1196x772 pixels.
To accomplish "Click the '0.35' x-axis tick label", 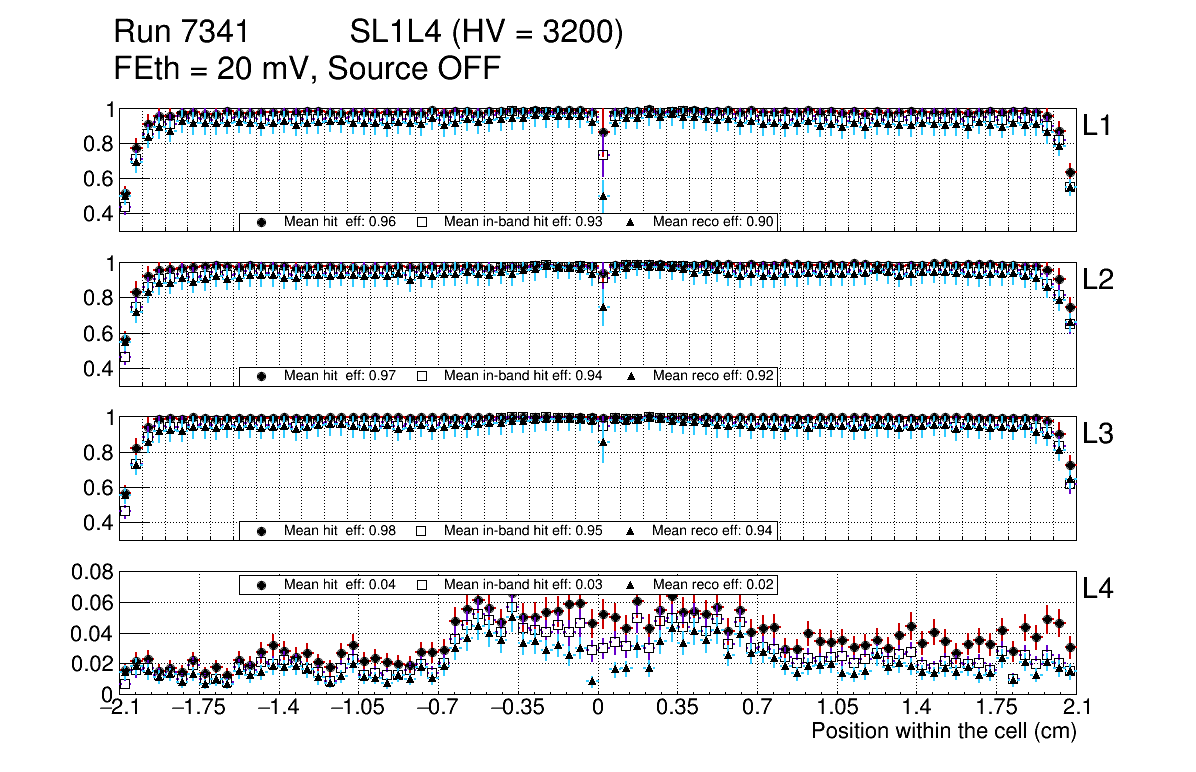I will click(x=676, y=708).
